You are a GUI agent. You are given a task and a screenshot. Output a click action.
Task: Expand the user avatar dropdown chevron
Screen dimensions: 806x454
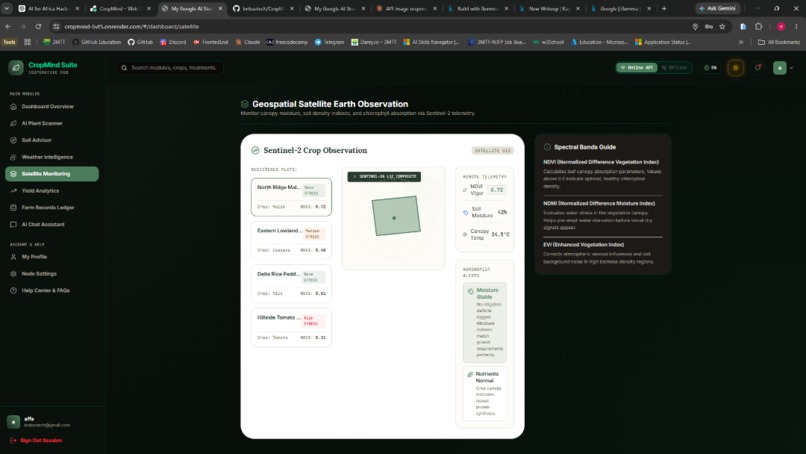pyautogui.click(x=791, y=68)
